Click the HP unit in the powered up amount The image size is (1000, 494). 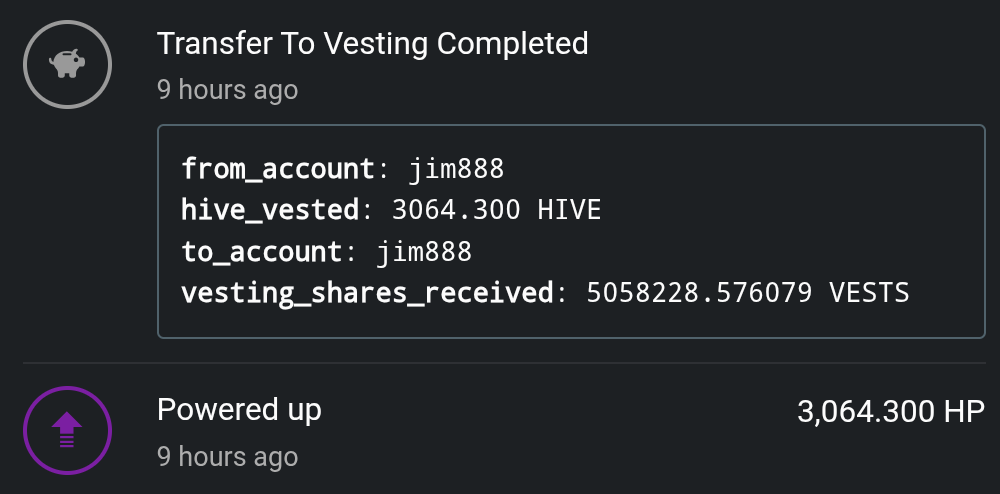[x=964, y=412]
